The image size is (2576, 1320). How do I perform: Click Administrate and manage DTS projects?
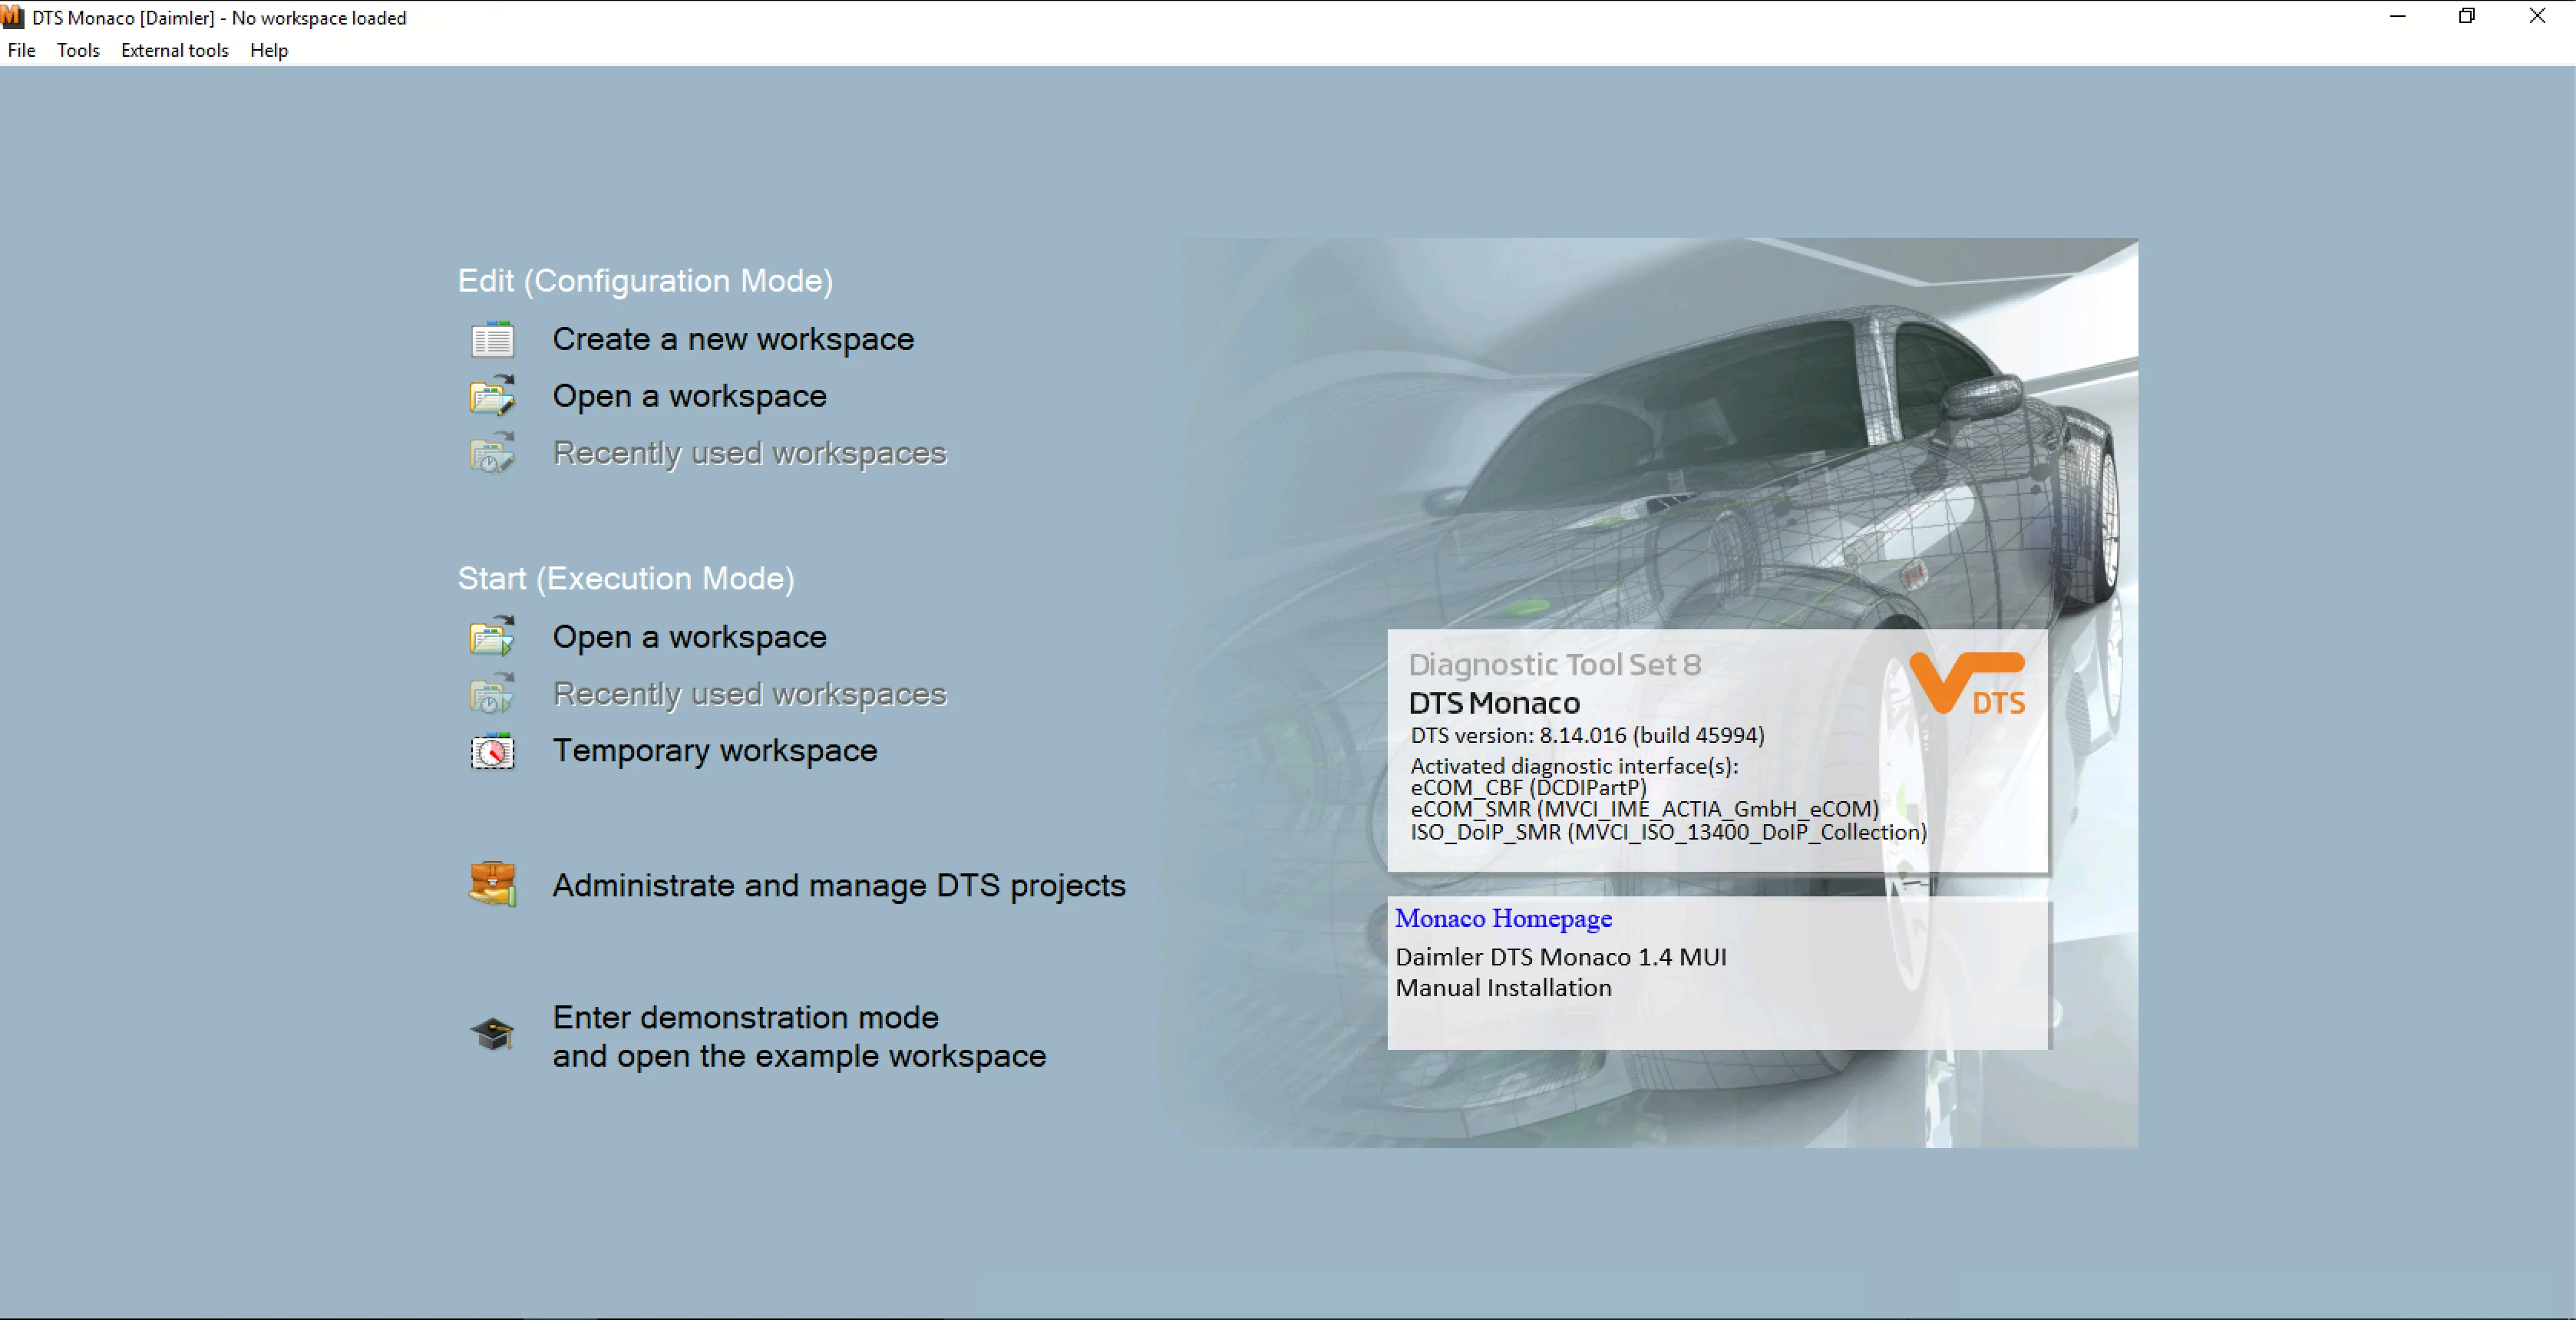click(x=839, y=885)
